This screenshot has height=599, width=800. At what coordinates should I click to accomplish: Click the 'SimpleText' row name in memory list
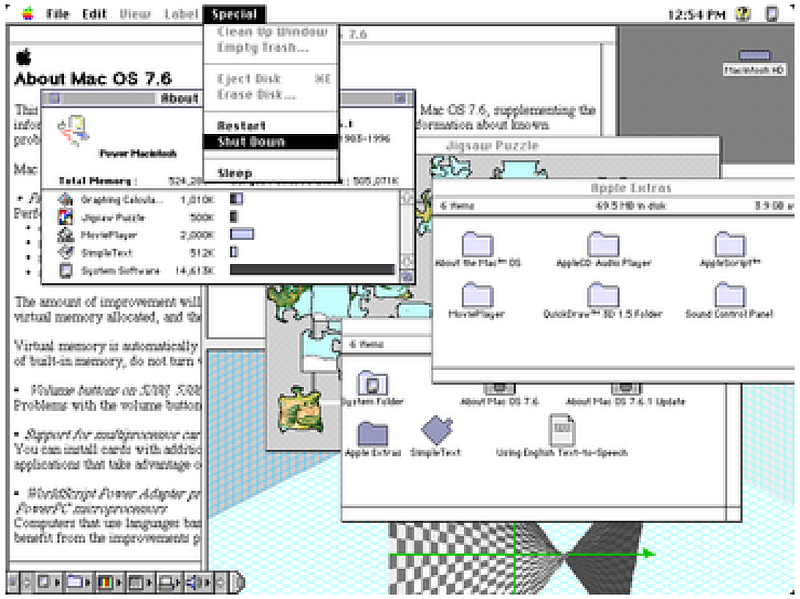click(107, 253)
